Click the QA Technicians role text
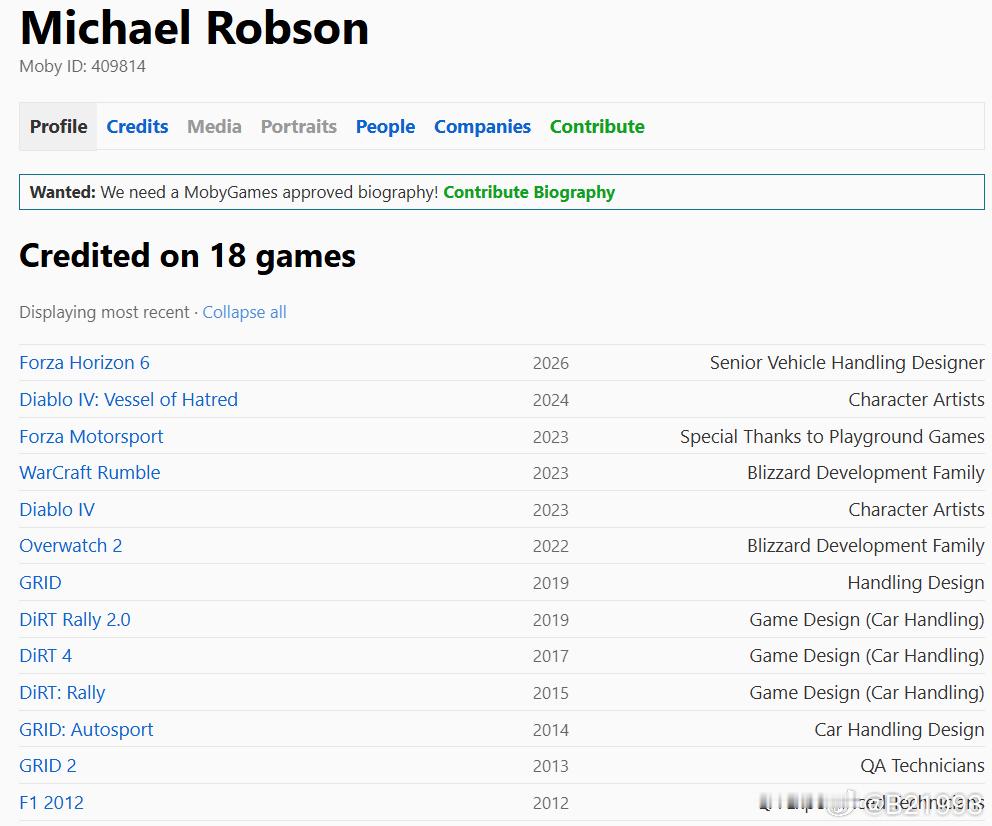992x826 pixels. pyautogui.click(x=922, y=766)
